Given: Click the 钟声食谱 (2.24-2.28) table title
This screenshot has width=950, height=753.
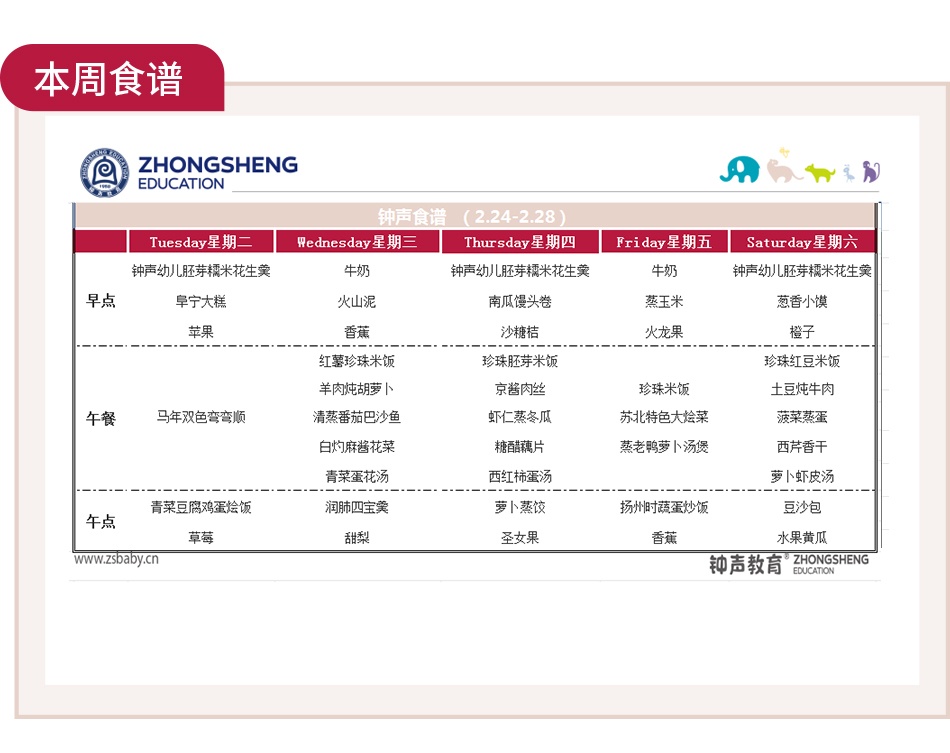Looking at the screenshot, I should point(473,216).
